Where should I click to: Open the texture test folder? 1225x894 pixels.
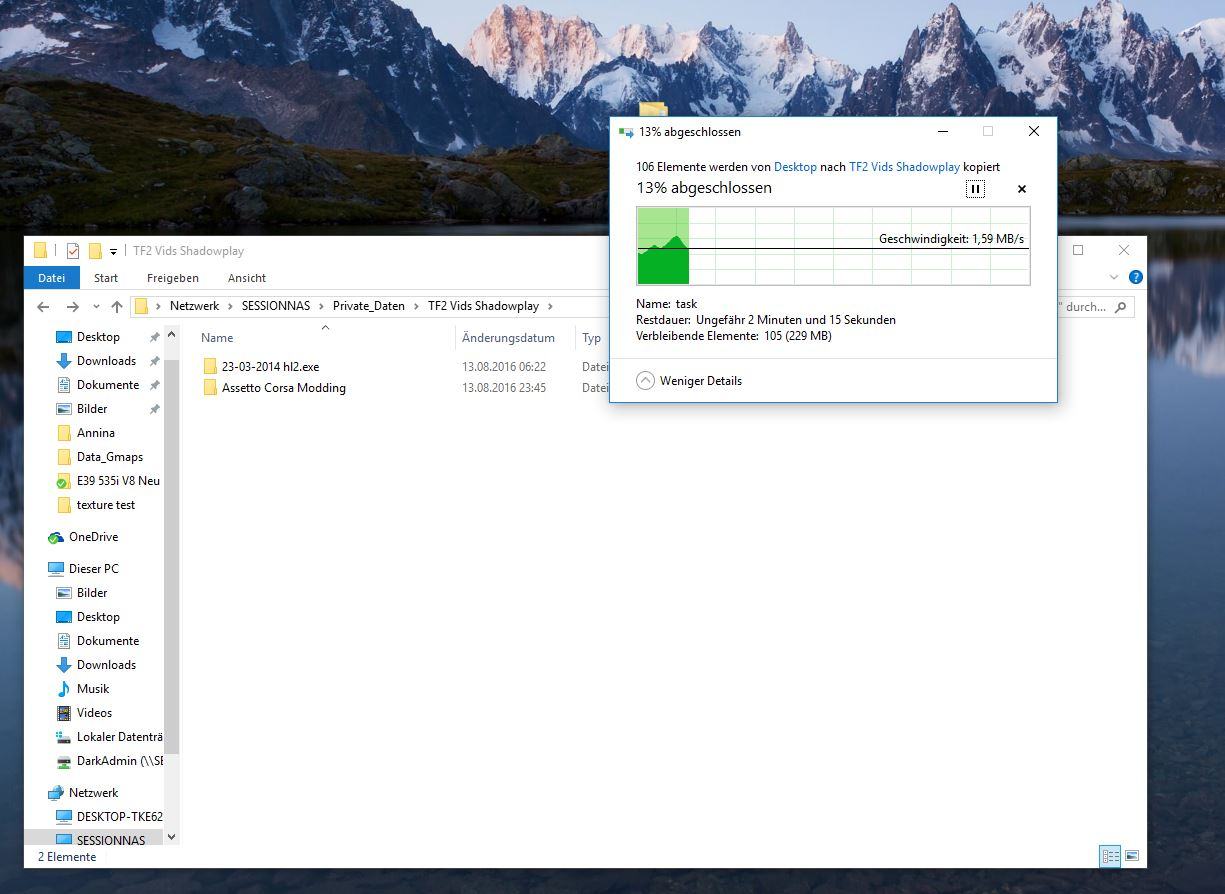pyautogui.click(x=105, y=505)
